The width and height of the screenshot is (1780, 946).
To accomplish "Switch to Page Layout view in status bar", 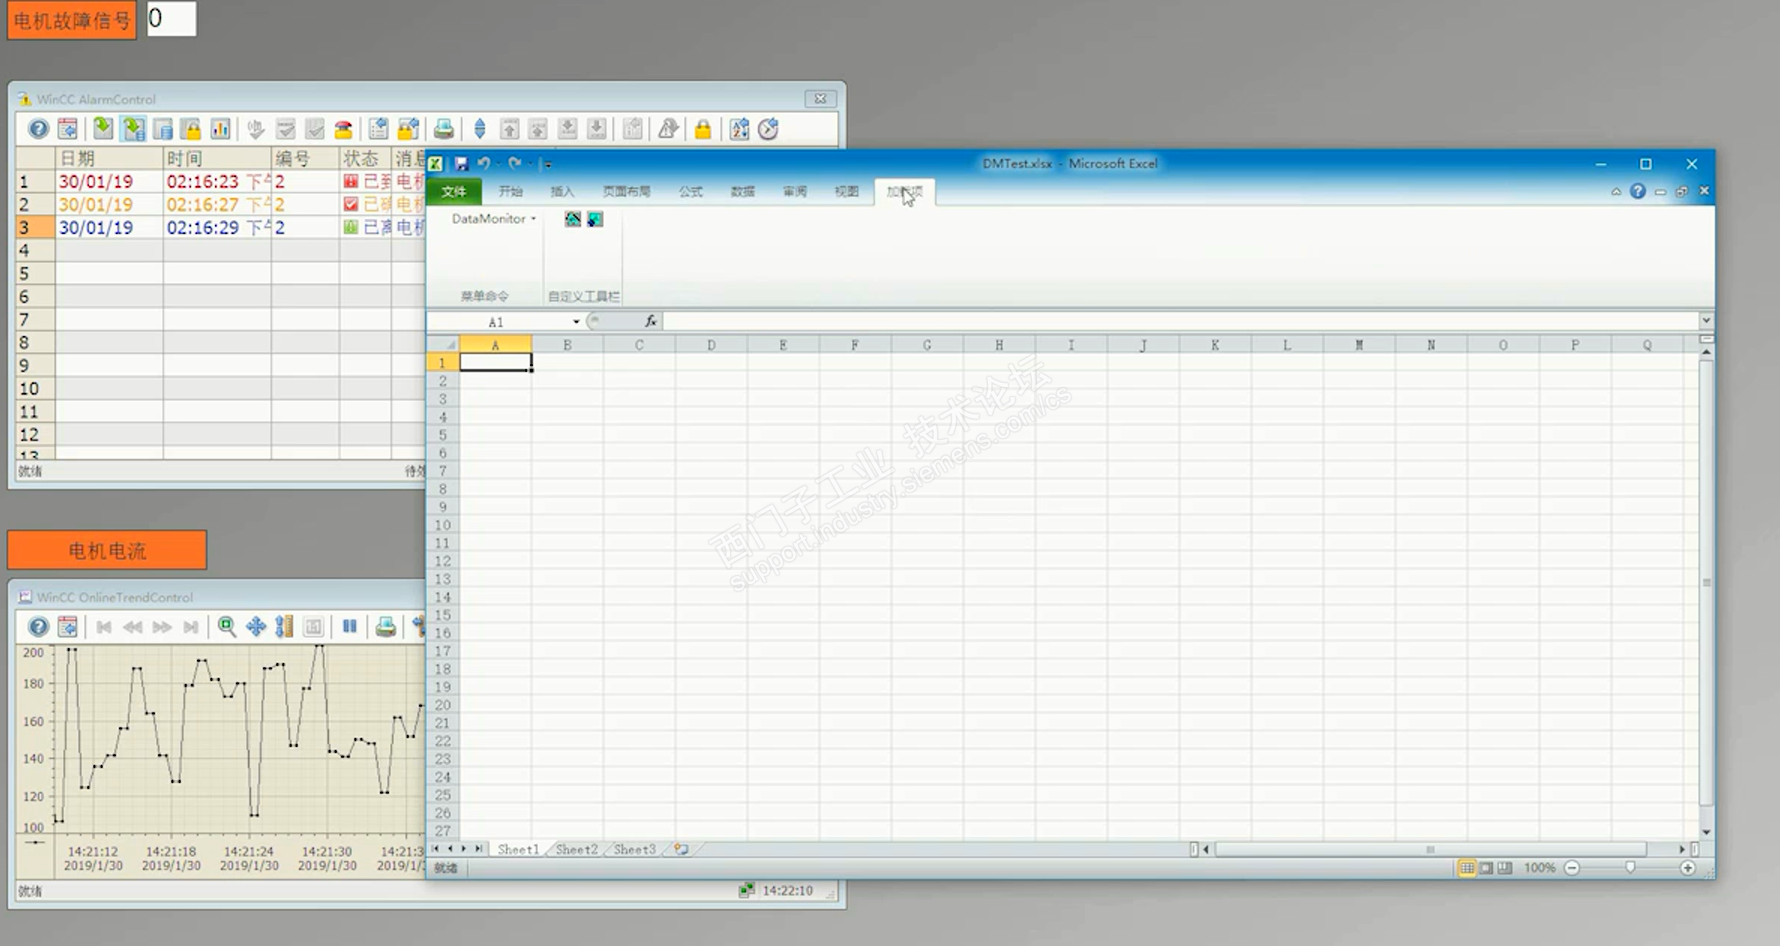I will [x=1486, y=868].
